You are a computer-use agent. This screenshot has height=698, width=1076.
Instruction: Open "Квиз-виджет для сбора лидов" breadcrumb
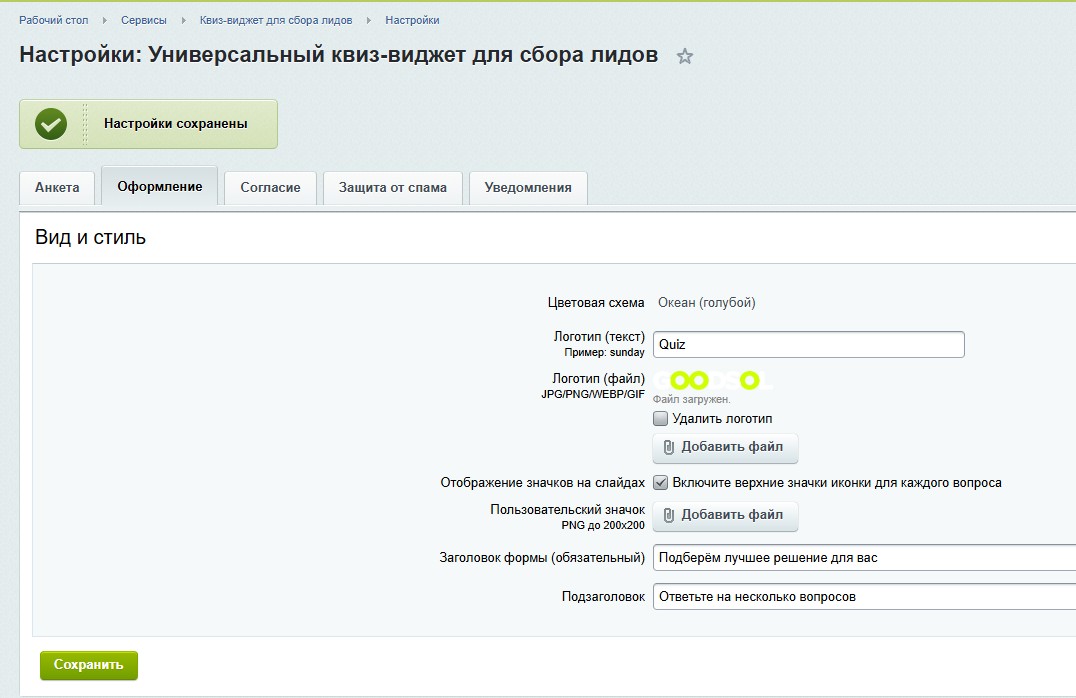click(x=276, y=21)
